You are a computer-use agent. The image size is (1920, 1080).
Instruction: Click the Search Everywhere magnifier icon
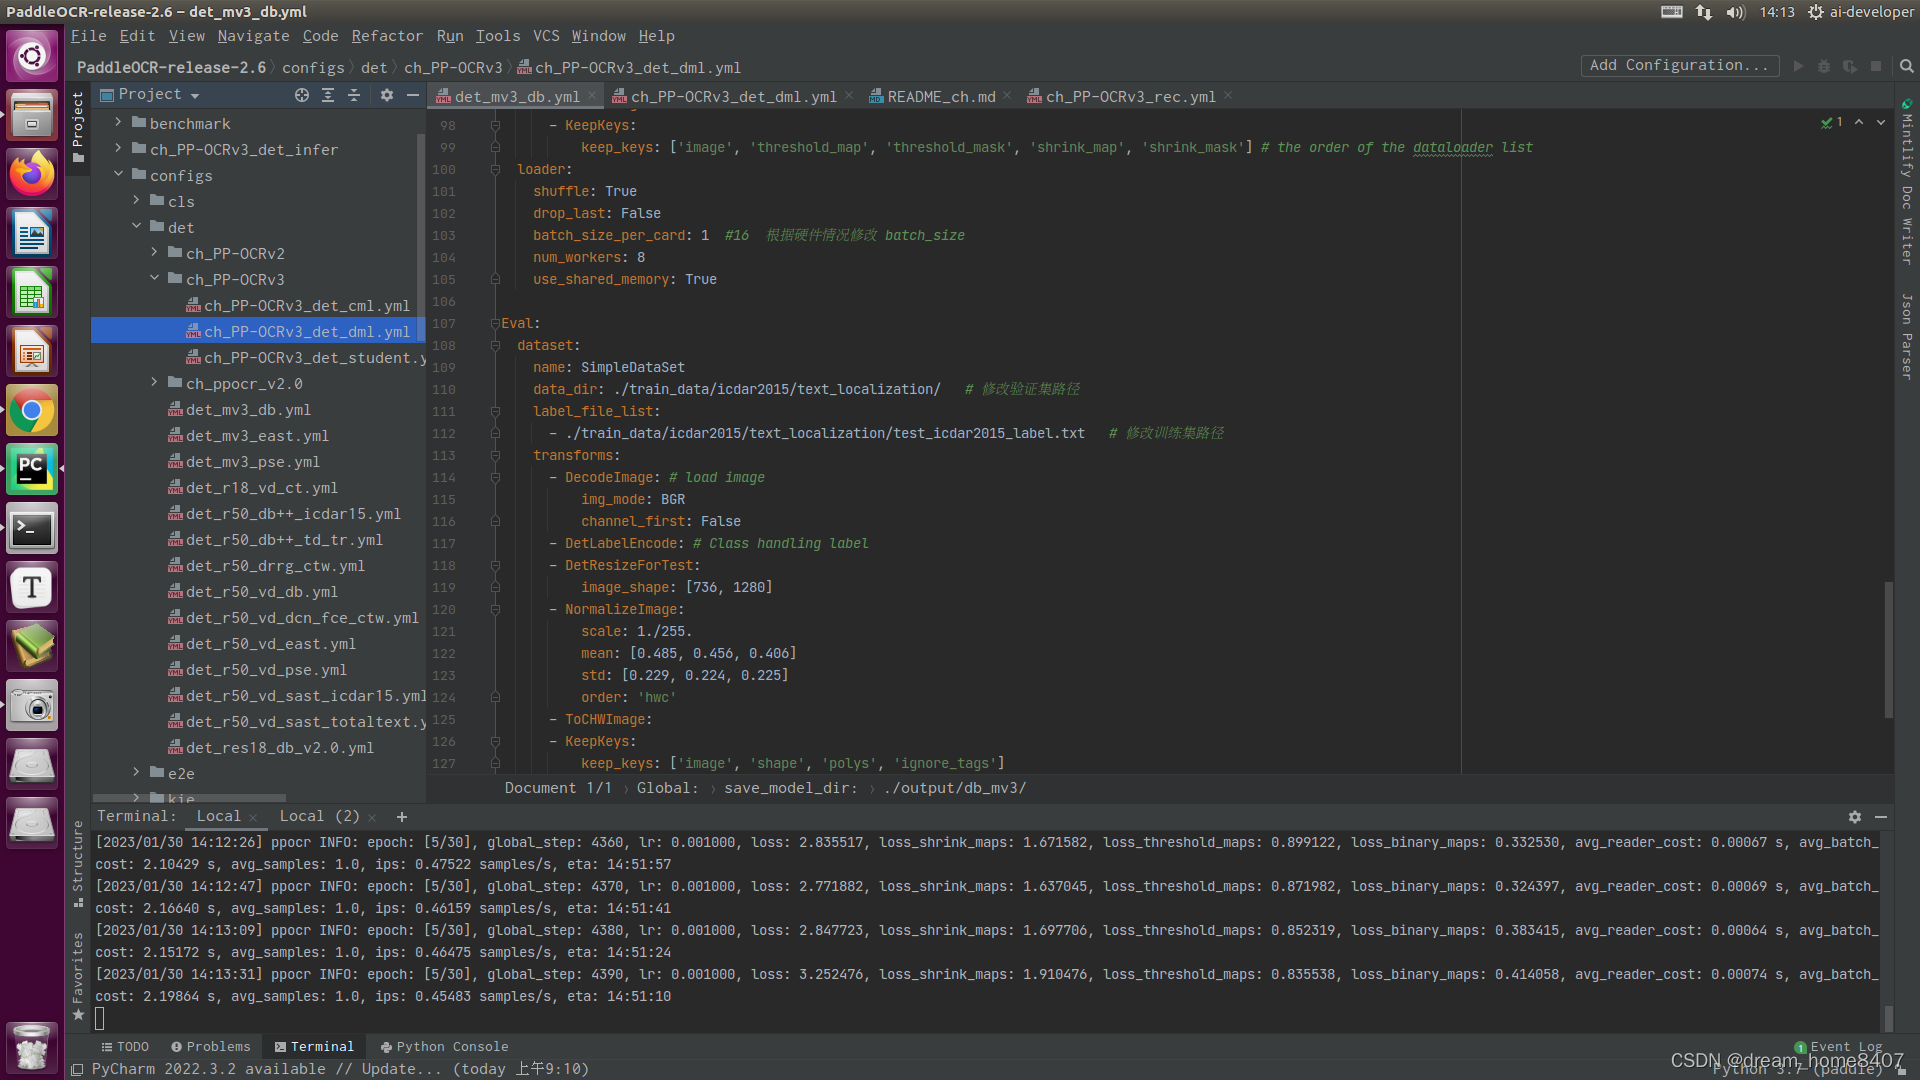click(x=1906, y=66)
